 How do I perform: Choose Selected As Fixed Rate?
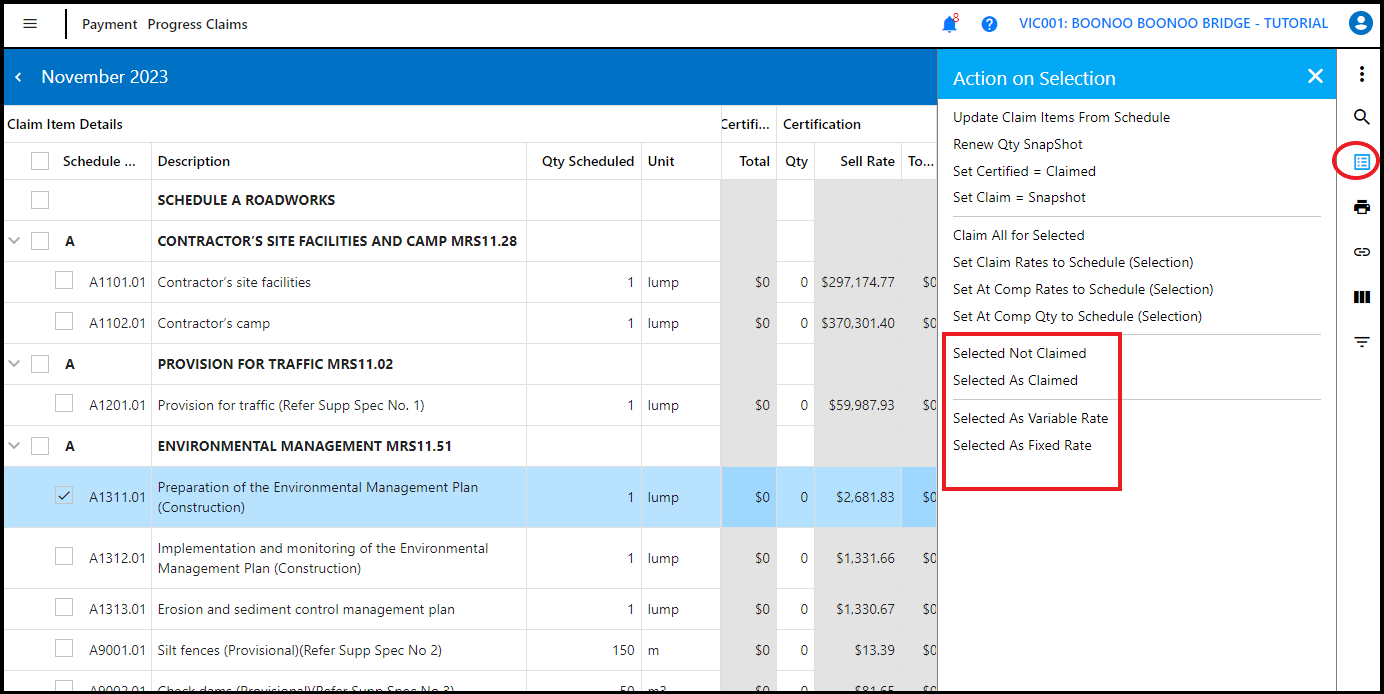[x=1022, y=445]
